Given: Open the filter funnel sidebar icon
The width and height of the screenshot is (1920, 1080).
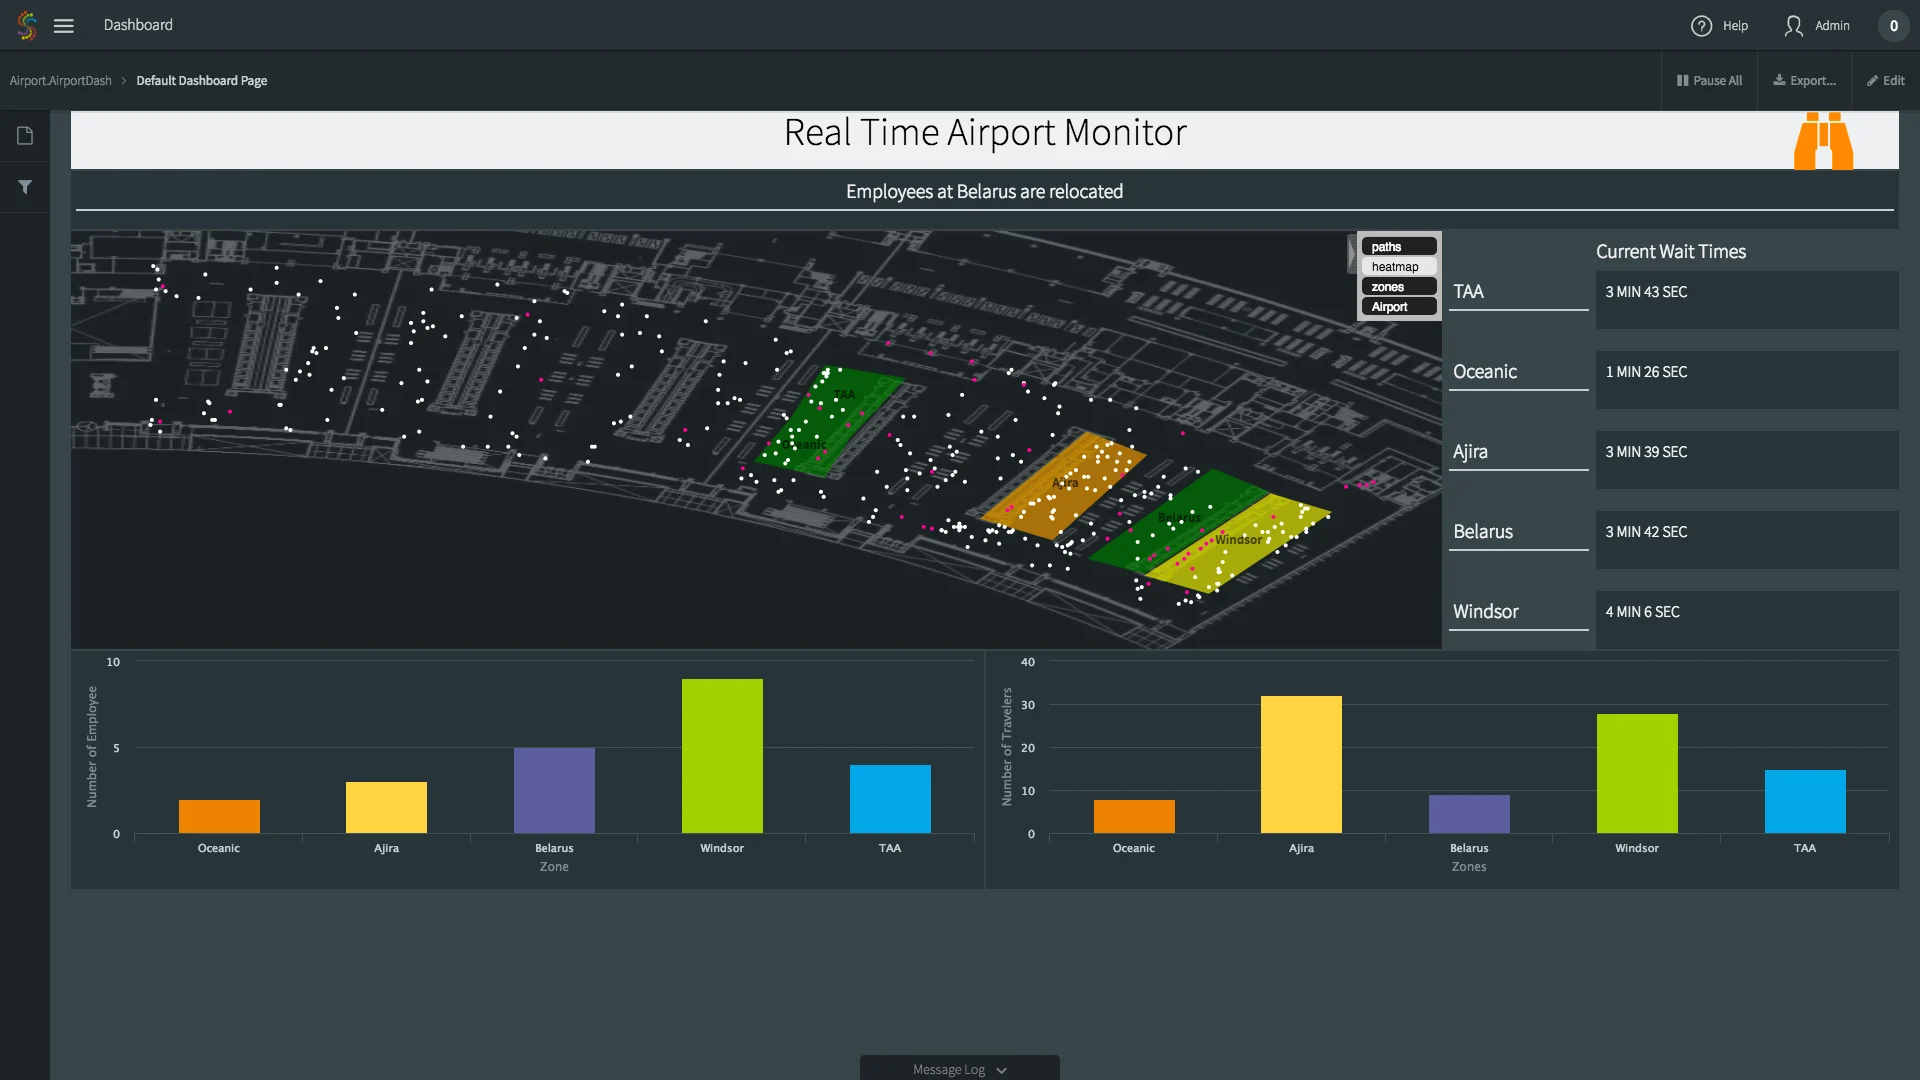Looking at the screenshot, I should [x=25, y=187].
